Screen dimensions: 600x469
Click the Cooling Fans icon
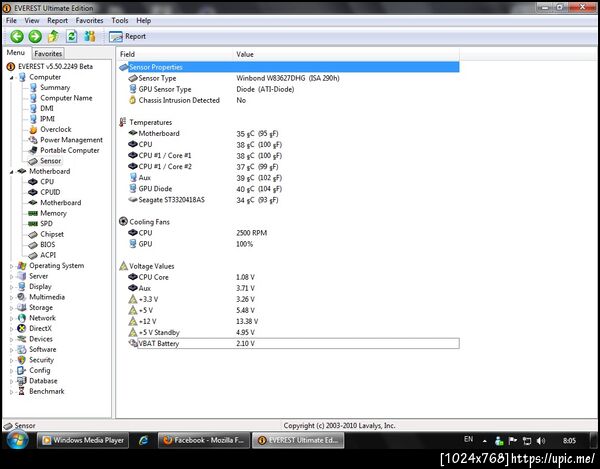[x=123, y=221]
